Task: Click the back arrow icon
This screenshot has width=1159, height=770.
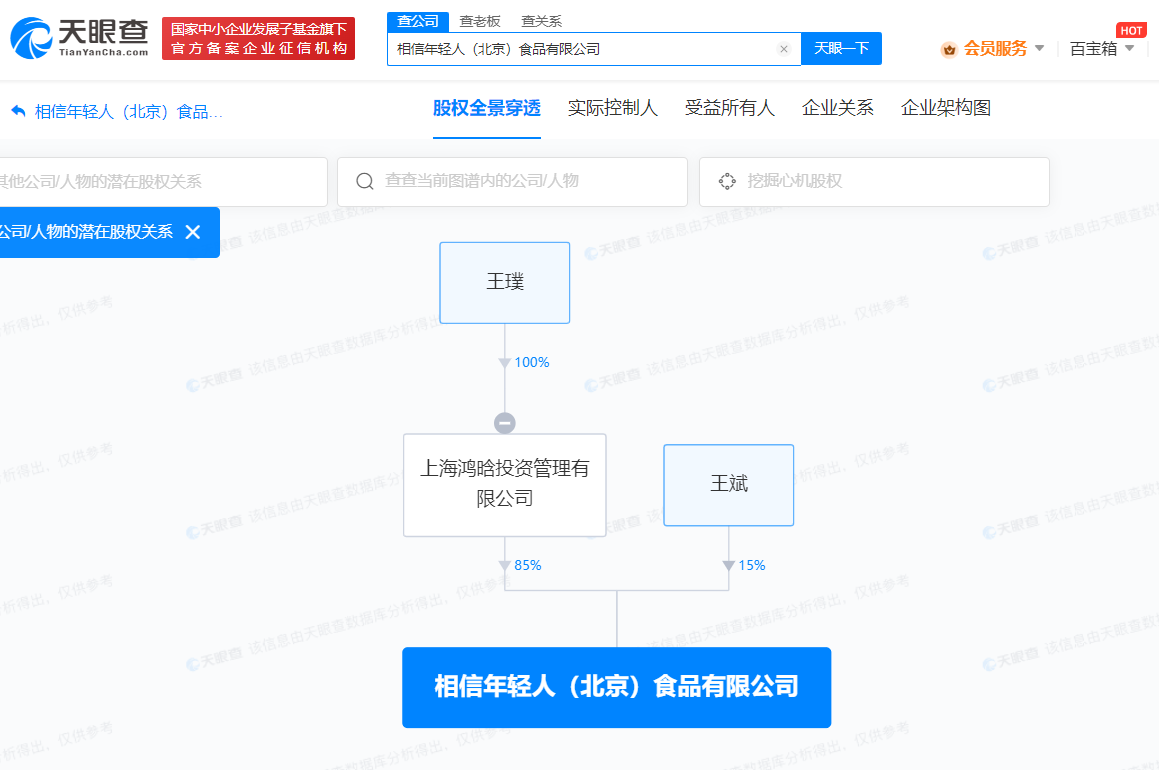Action: 18,111
